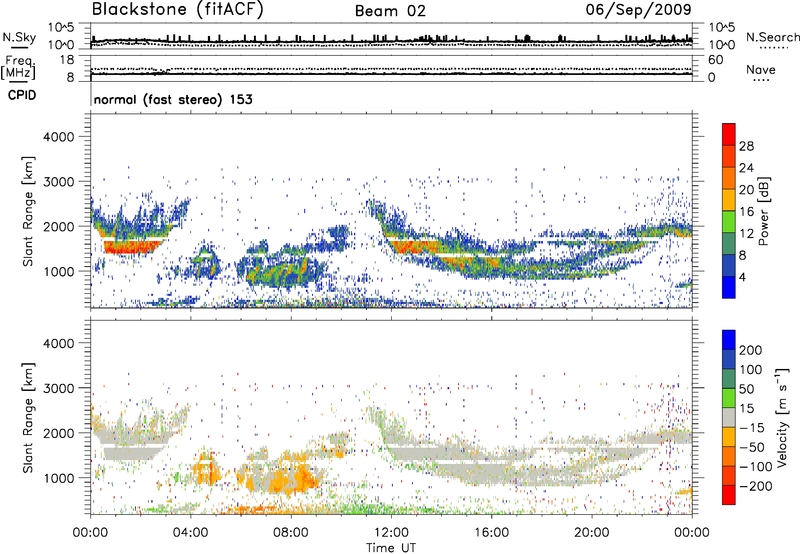The image size is (800, 554).
Task: Click the 200 tick on the velocity colorbar
Action: [x=751, y=350]
